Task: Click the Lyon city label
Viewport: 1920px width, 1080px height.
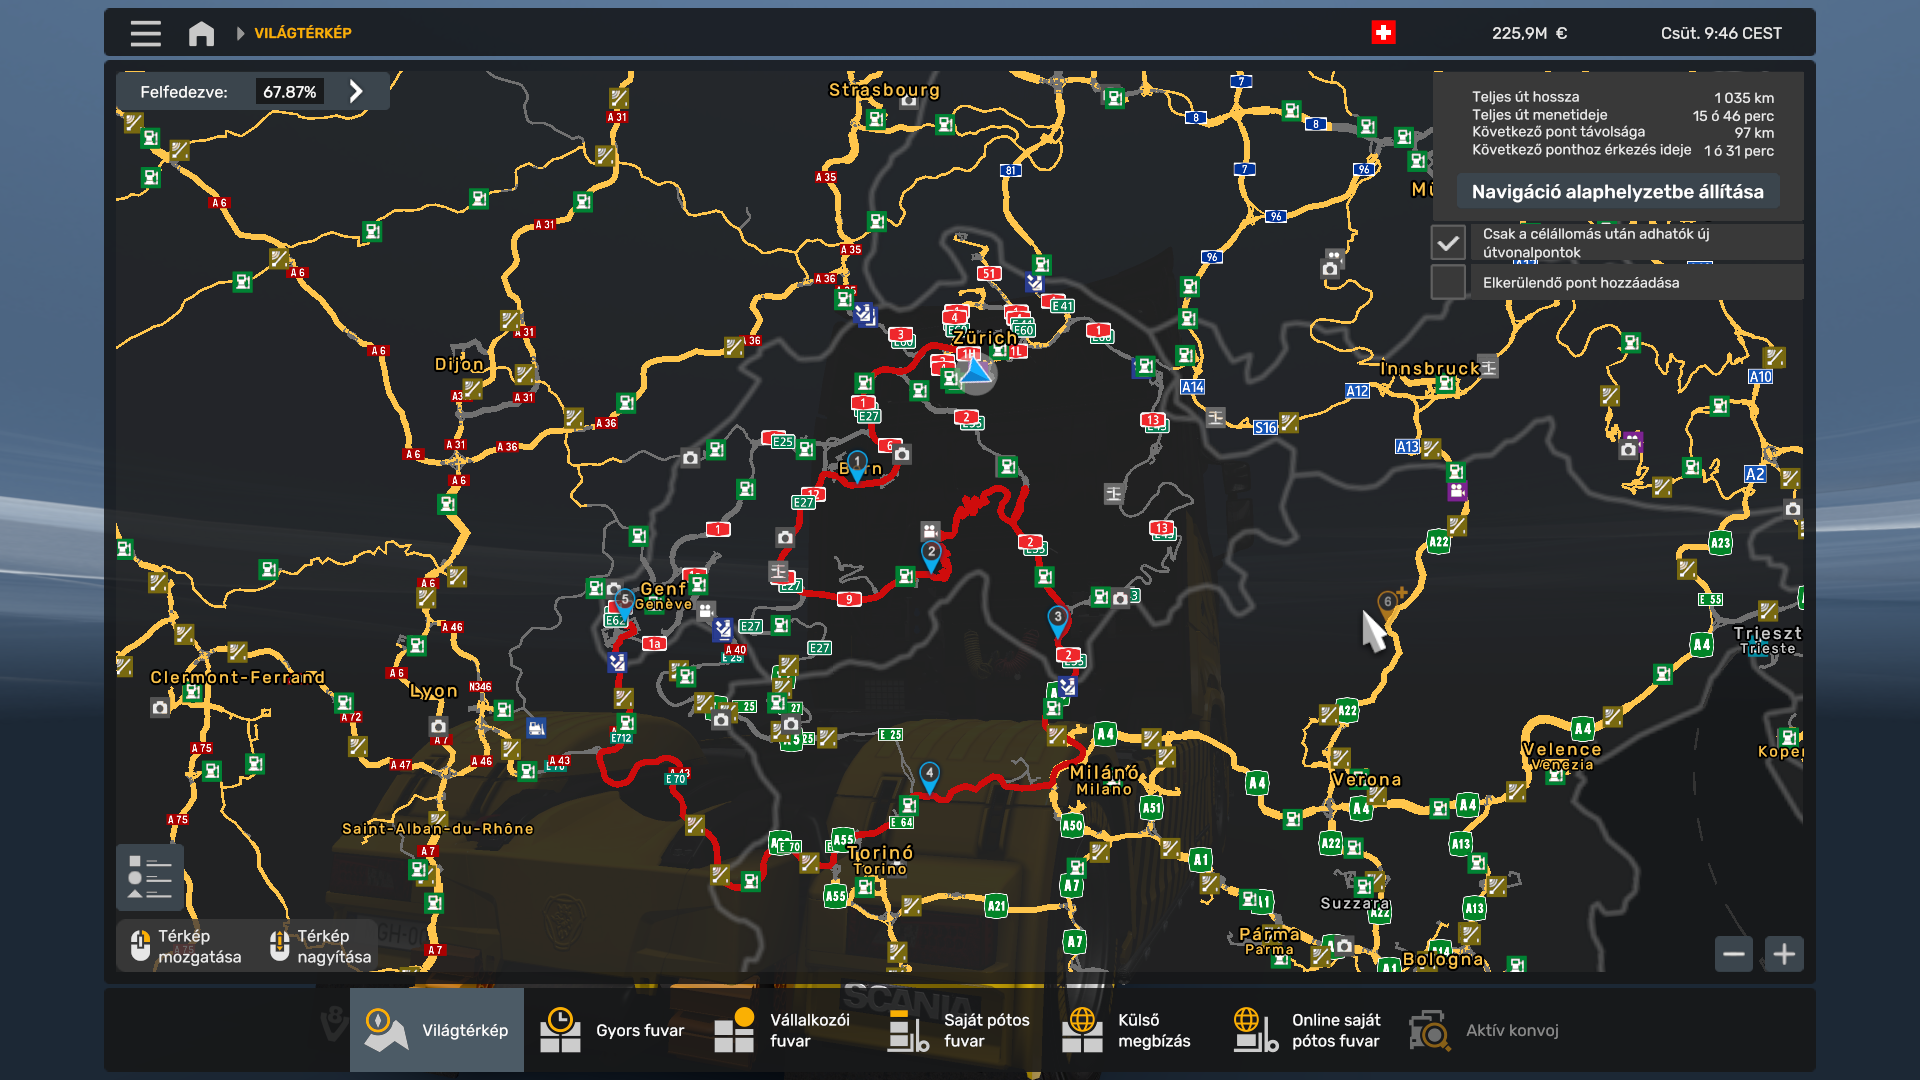Action: (434, 691)
